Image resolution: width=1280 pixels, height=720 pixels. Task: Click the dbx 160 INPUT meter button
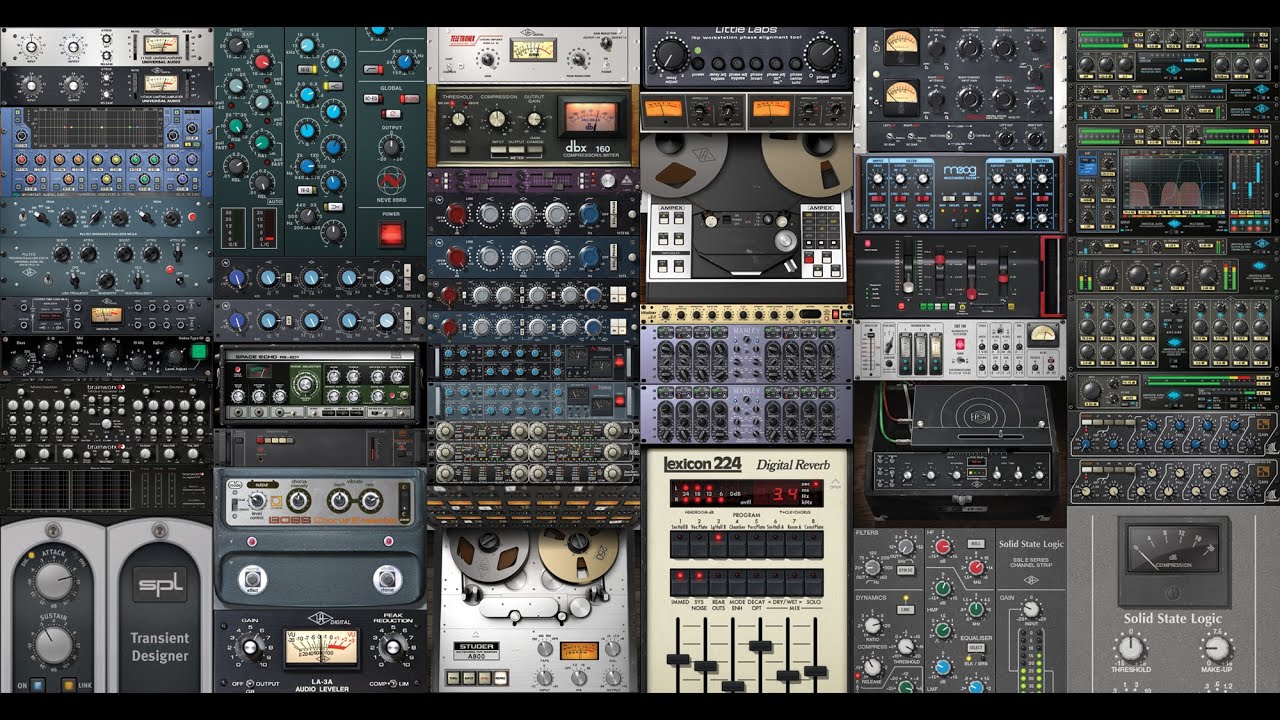pyautogui.click(x=499, y=150)
